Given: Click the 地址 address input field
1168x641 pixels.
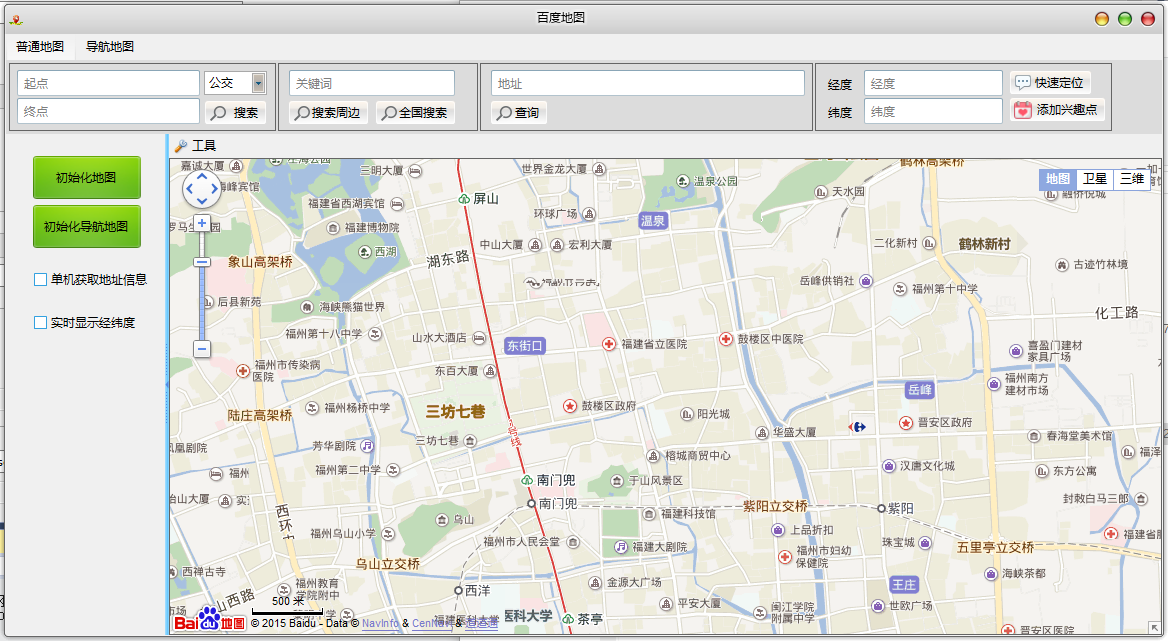Looking at the screenshot, I should pos(647,83).
